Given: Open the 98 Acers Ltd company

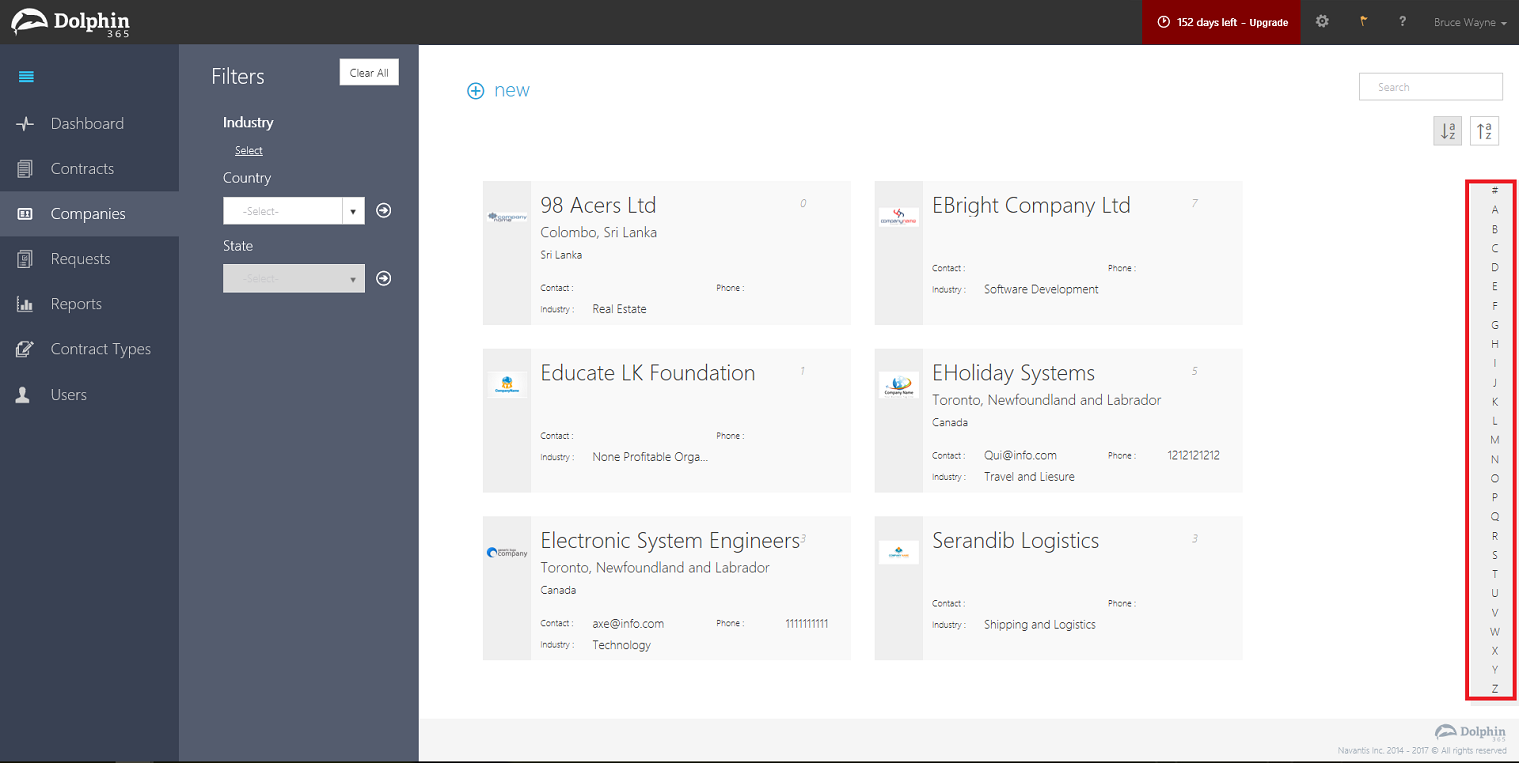Looking at the screenshot, I should [x=598, y=205].
